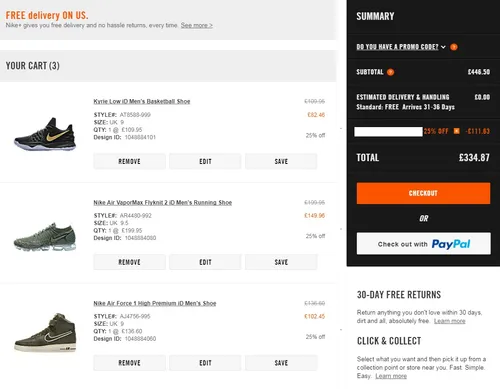Check out with PayPal
Screen dimensions: 500x389
pos(424,244)
